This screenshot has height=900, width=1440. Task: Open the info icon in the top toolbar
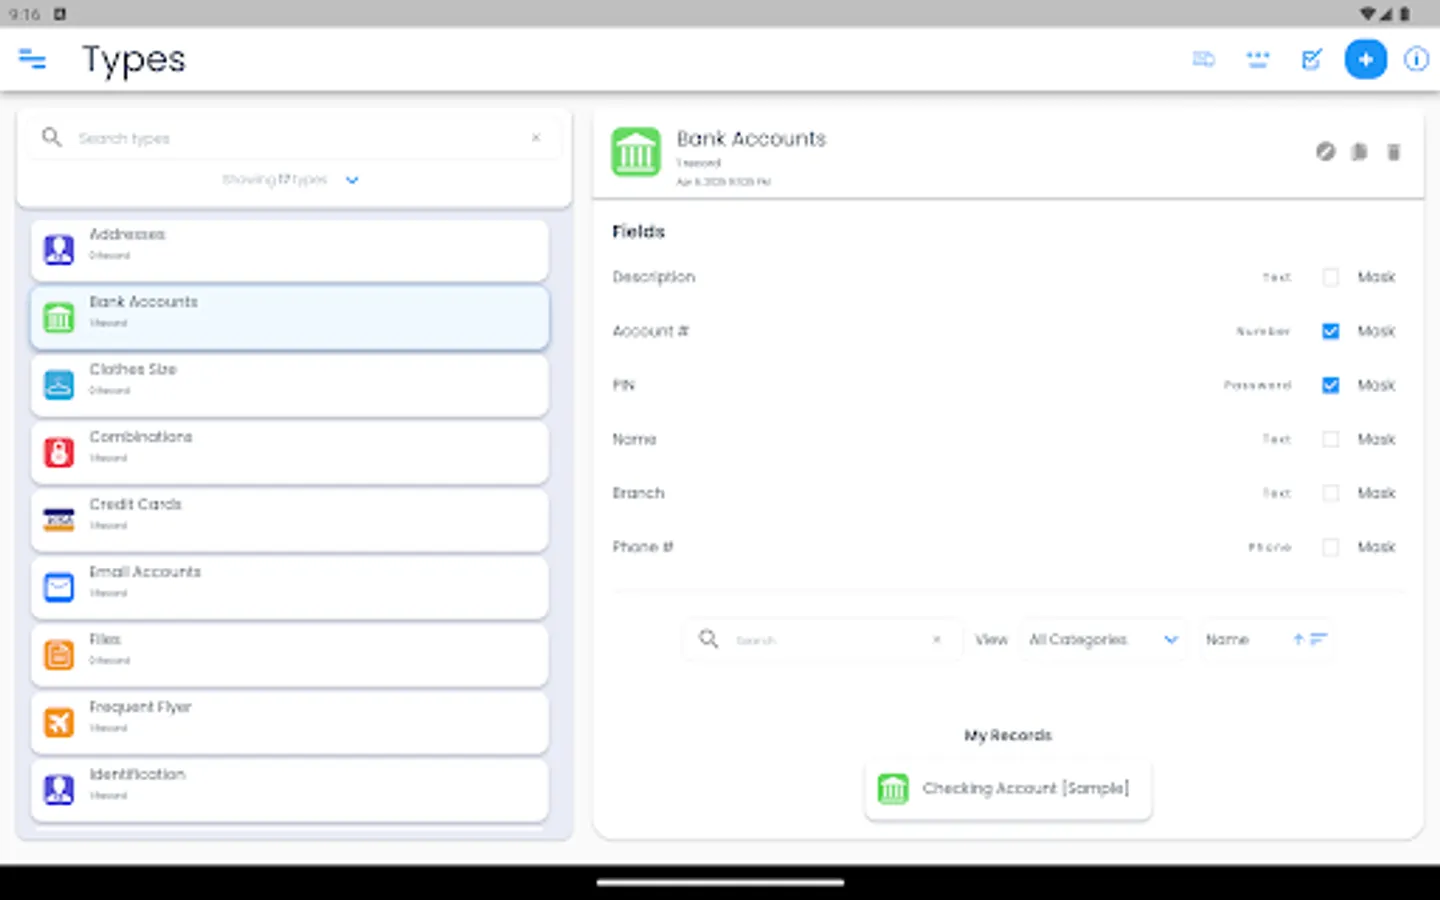[x=1417, y=59]
